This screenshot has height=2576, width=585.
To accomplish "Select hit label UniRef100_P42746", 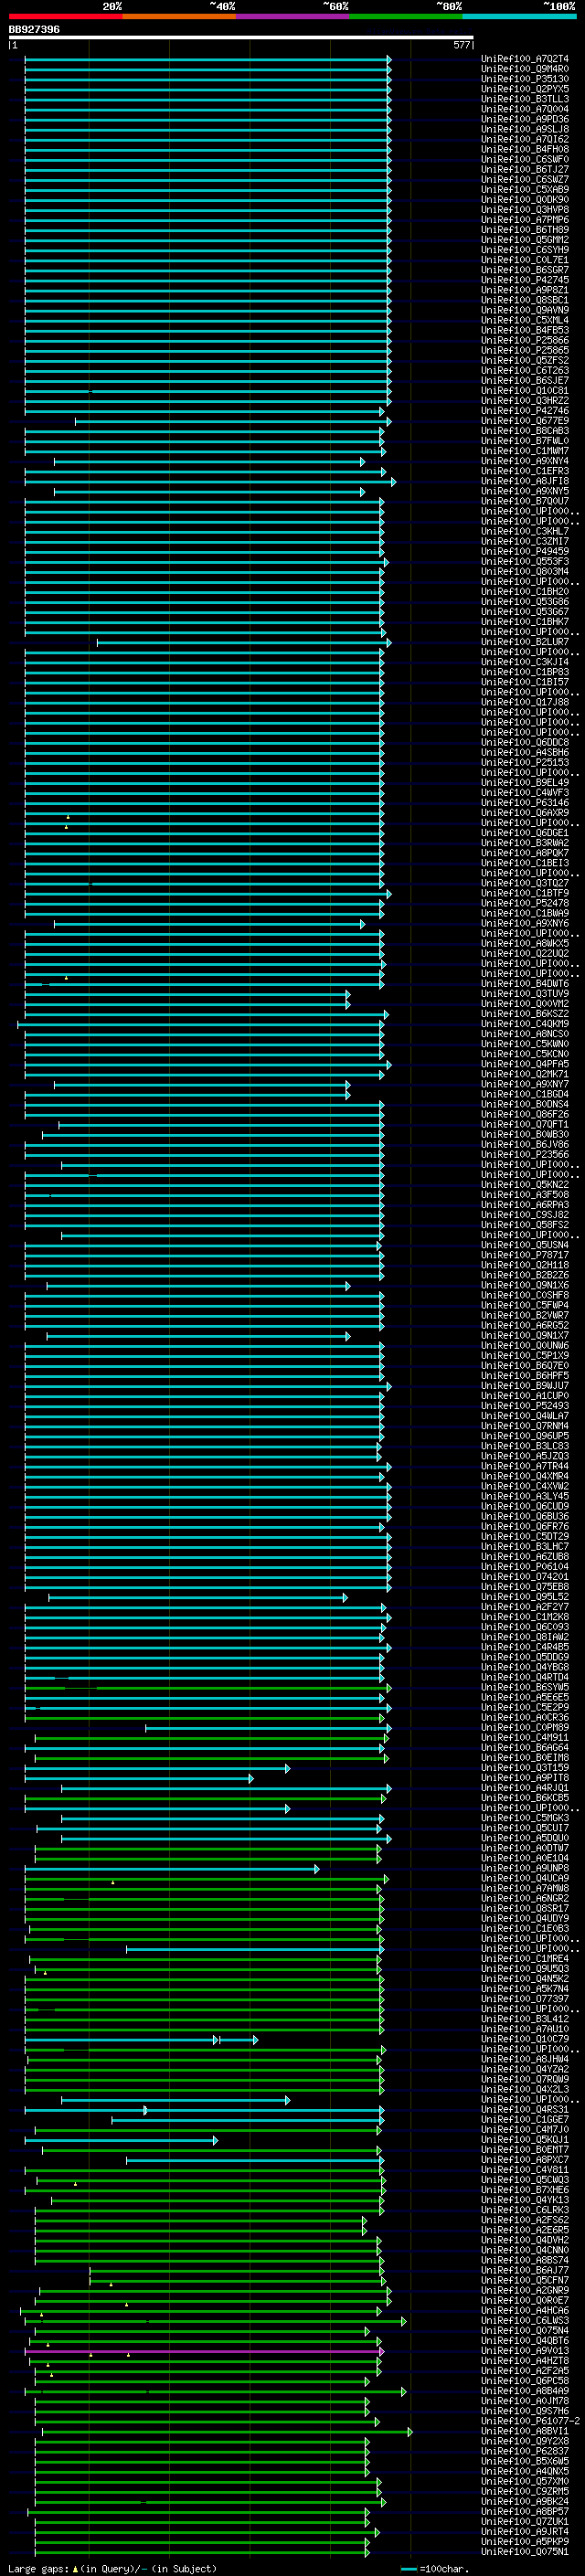I will 525,411.
